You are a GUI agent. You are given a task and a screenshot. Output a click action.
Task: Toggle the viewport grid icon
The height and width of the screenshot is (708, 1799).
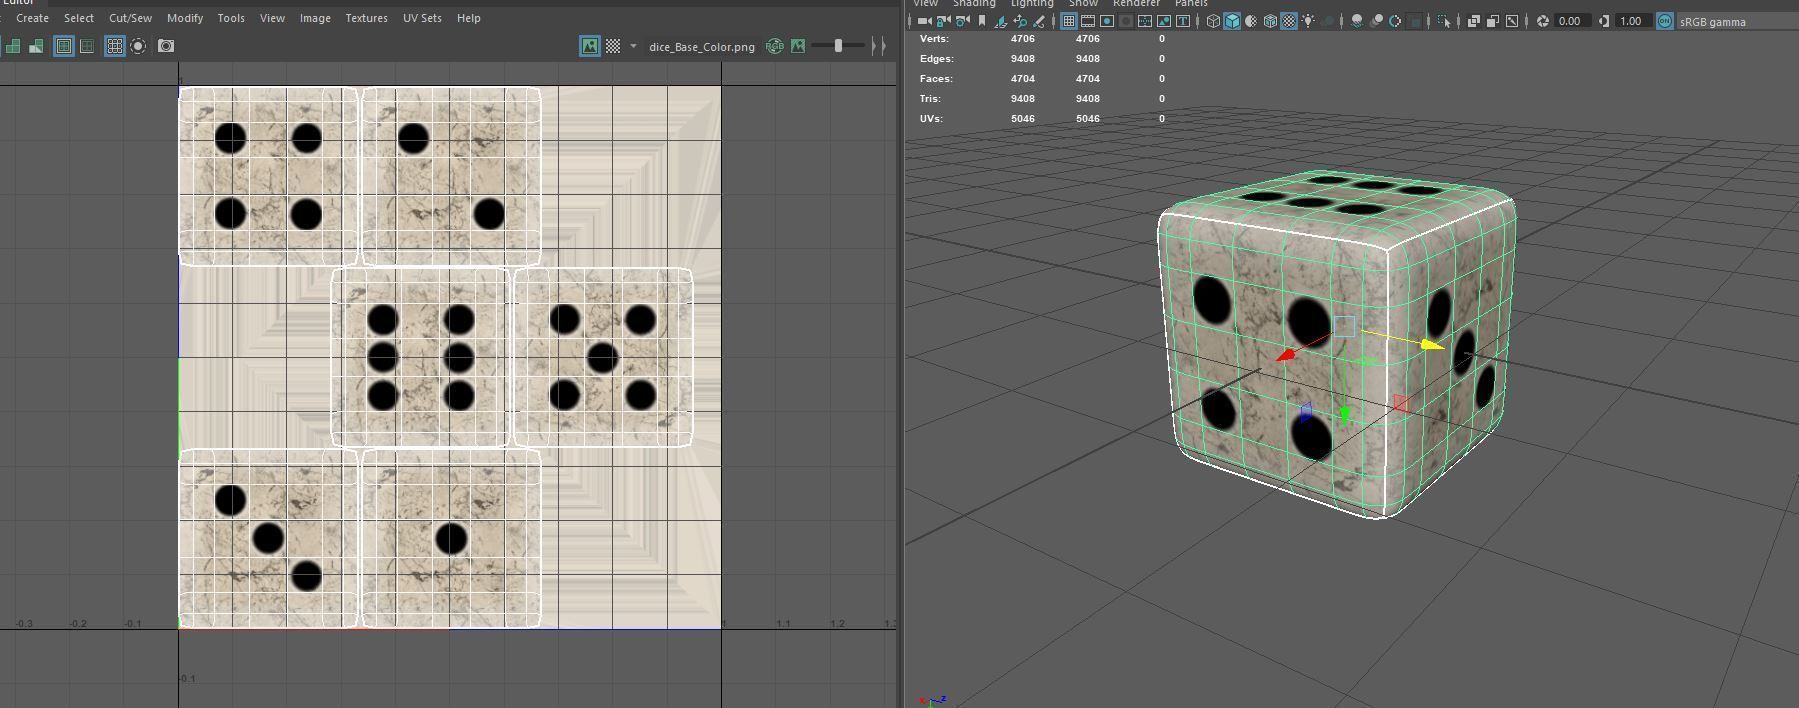tap(1069, 21)
